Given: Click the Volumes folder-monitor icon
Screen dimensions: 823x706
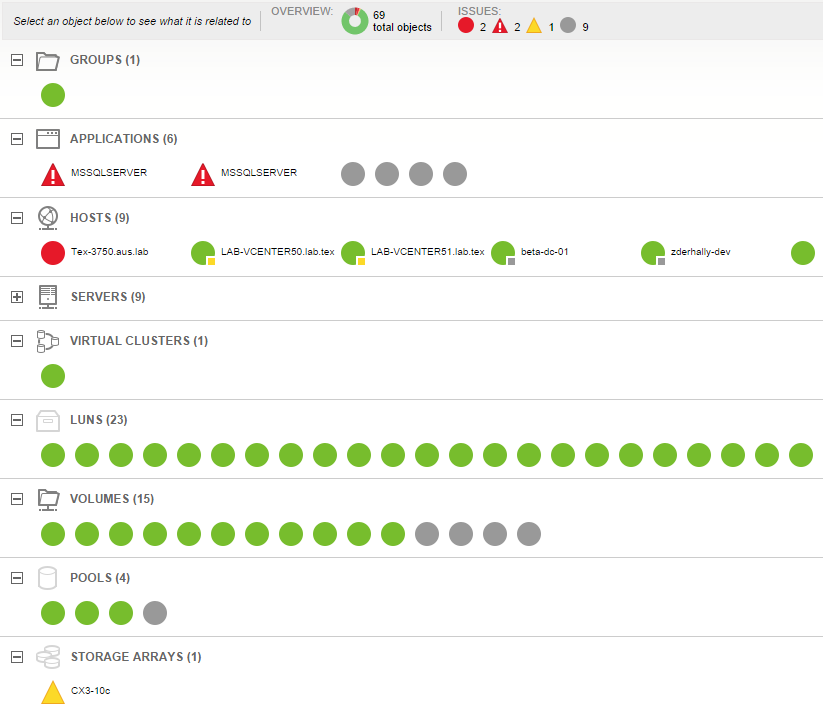Looking at the screenshot, I should [48, 500].
